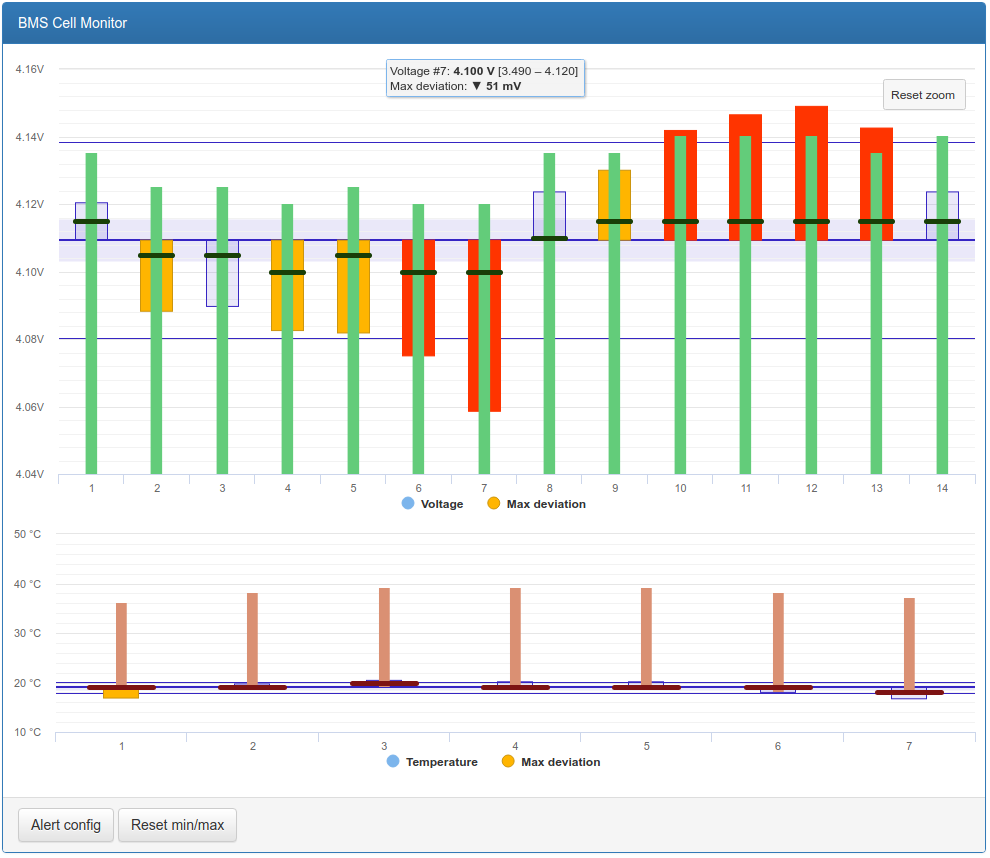
Task: Click the temperature bar for sensor 7
Action: coord(909,640)
